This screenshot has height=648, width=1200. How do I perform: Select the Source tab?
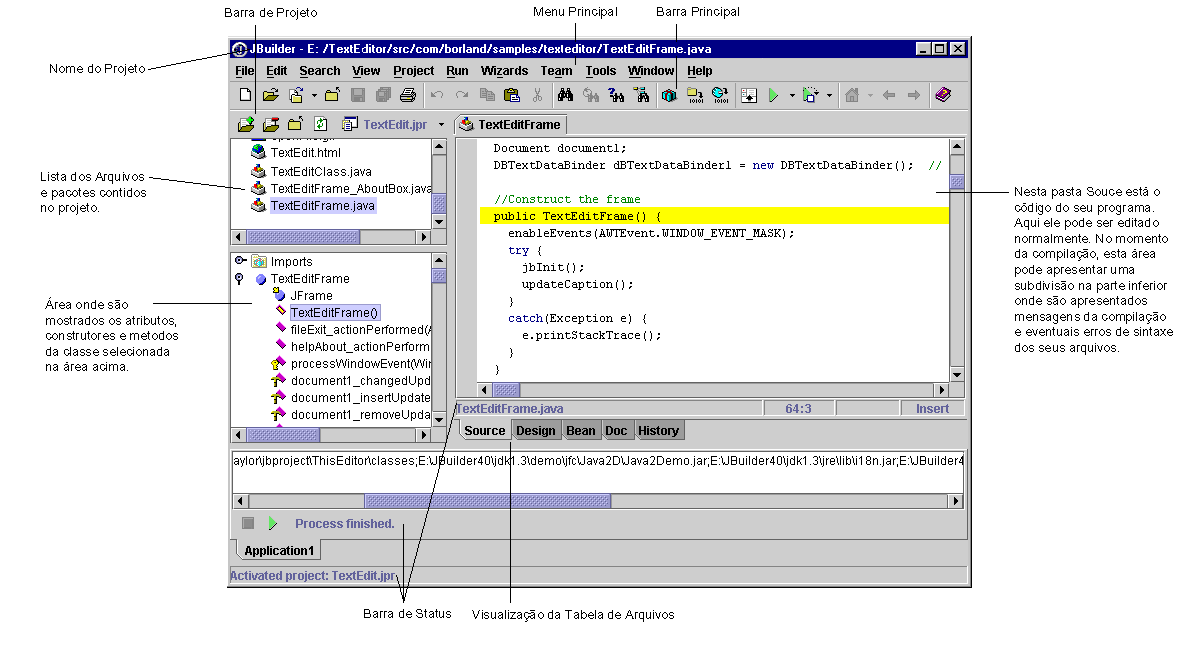[485, 431]
